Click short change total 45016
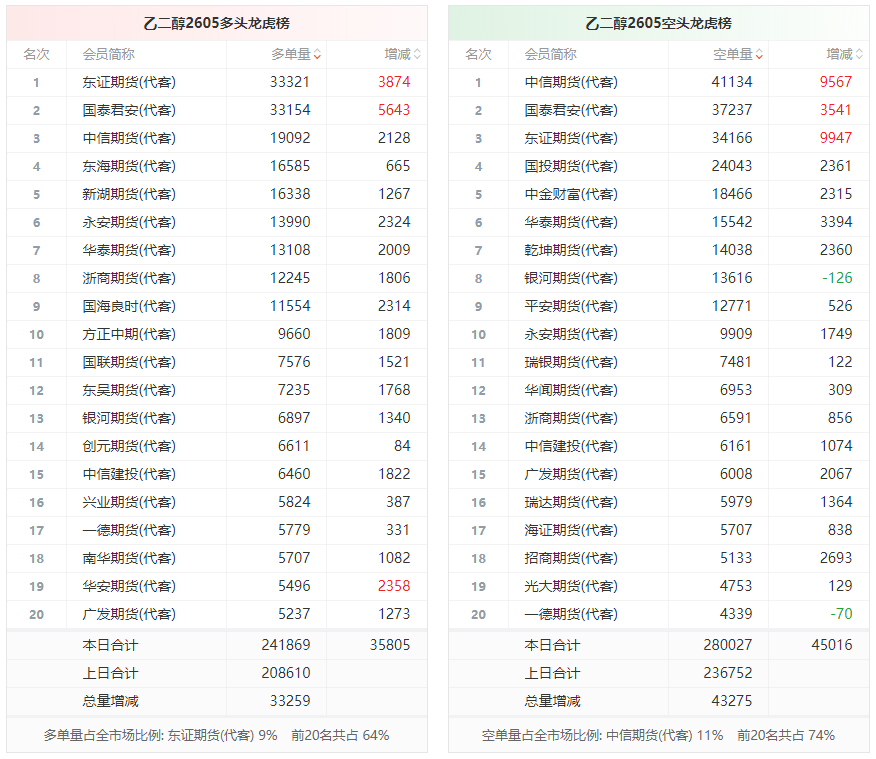The image size is (876, 759). [x=832, y=645]
